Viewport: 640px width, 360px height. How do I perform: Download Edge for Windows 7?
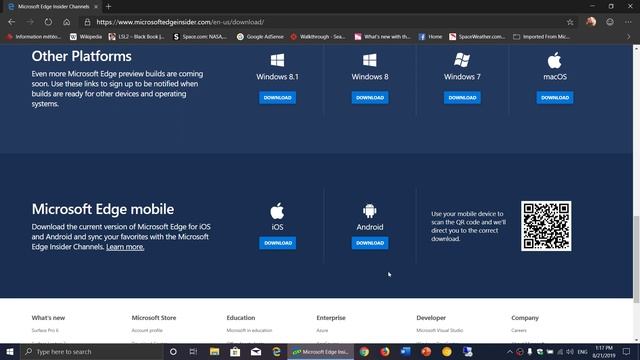[x=462, y=98]
